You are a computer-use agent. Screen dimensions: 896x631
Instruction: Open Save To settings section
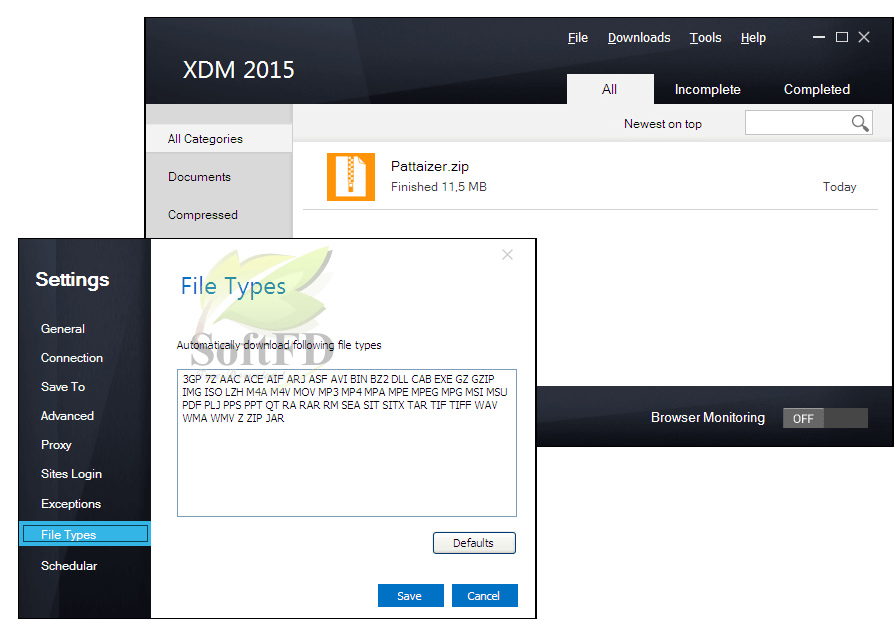[x=63, y=387]
